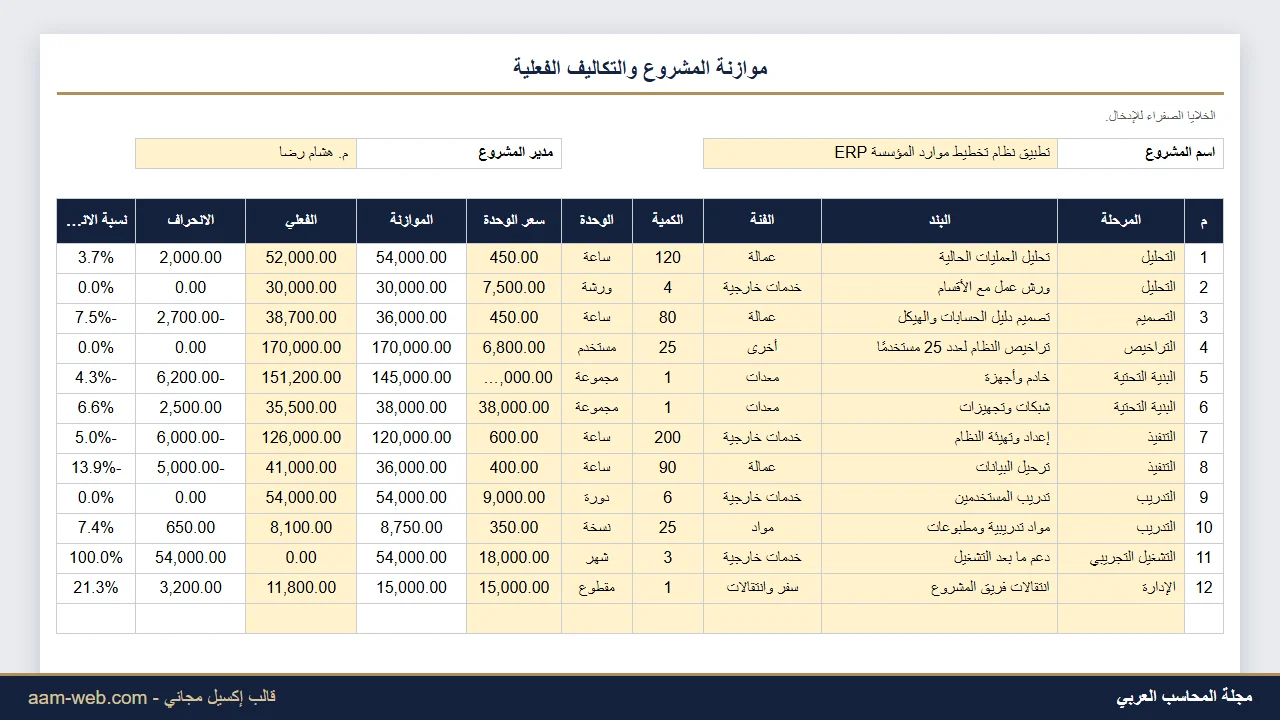Select the الفئة column header

762,221
